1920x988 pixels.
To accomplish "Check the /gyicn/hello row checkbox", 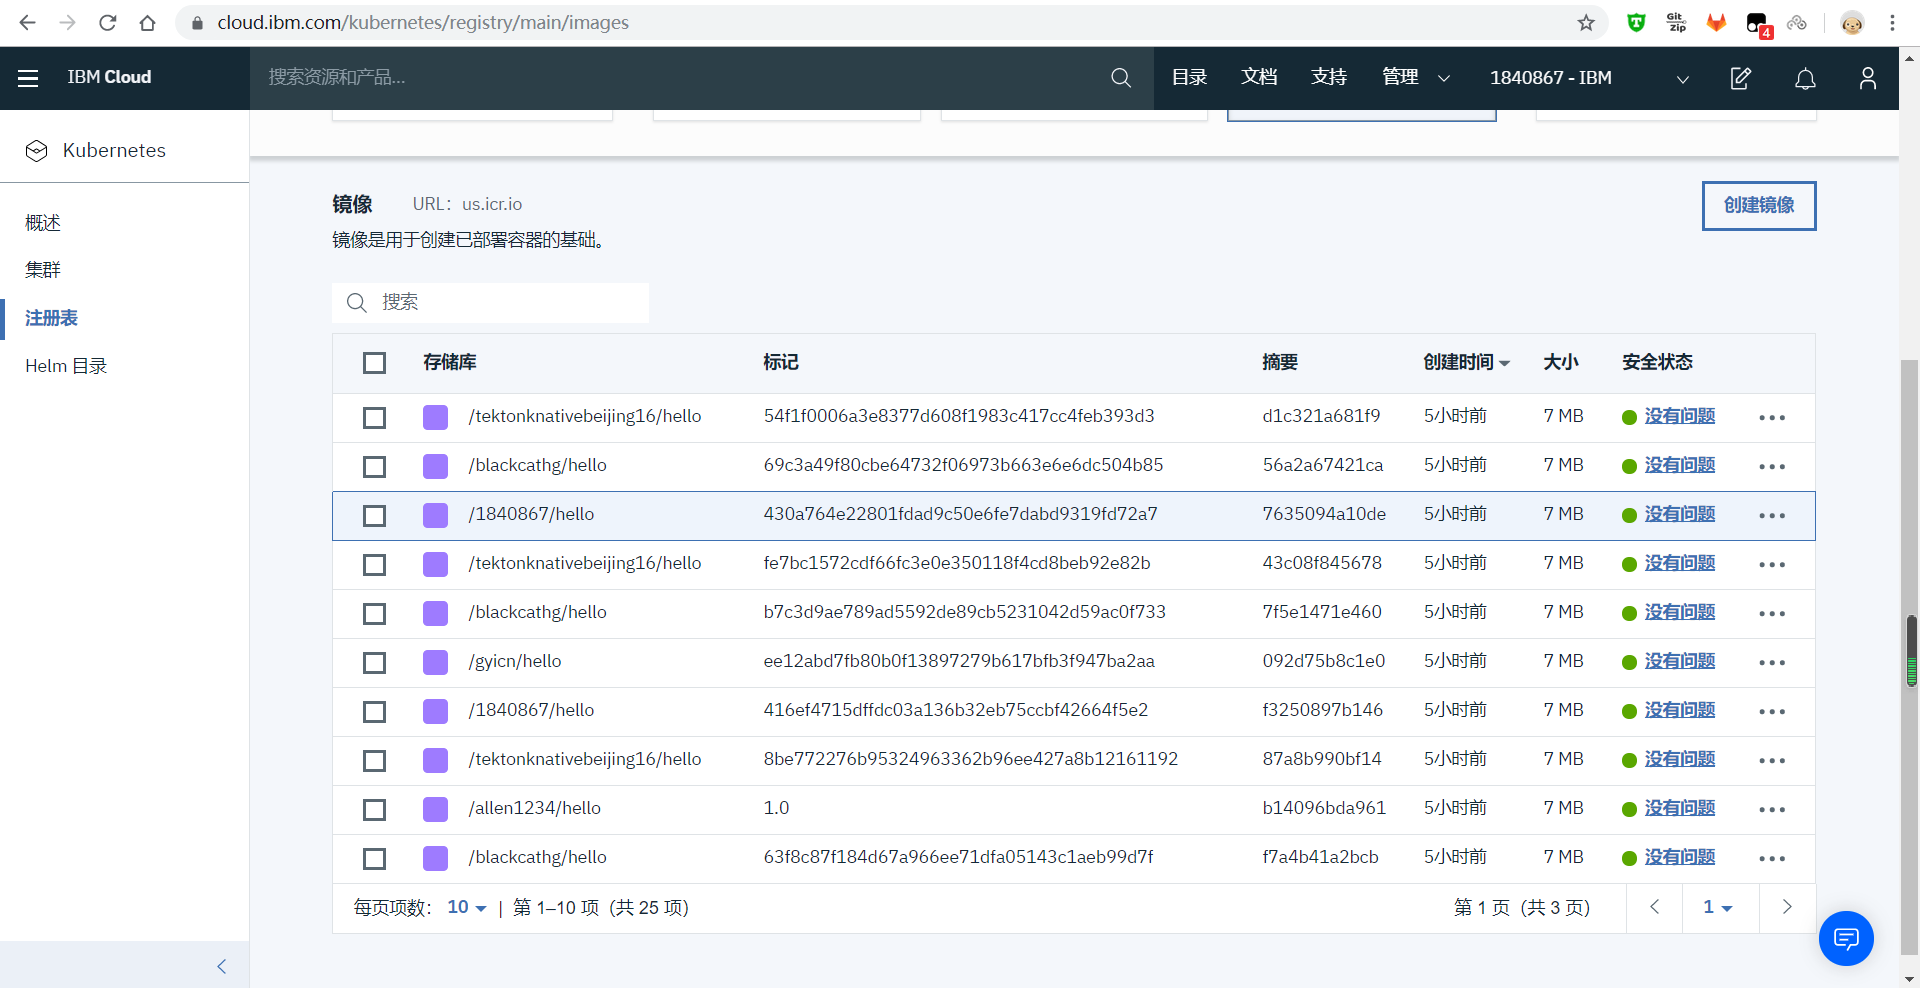I will click(374, 663).
